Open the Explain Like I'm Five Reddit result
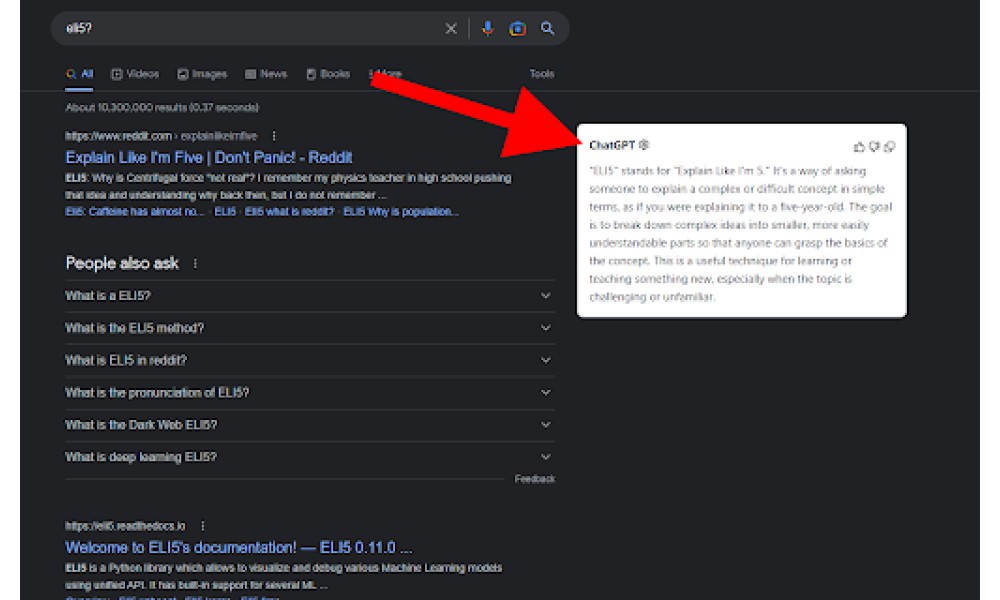 (x=209, y=157)
